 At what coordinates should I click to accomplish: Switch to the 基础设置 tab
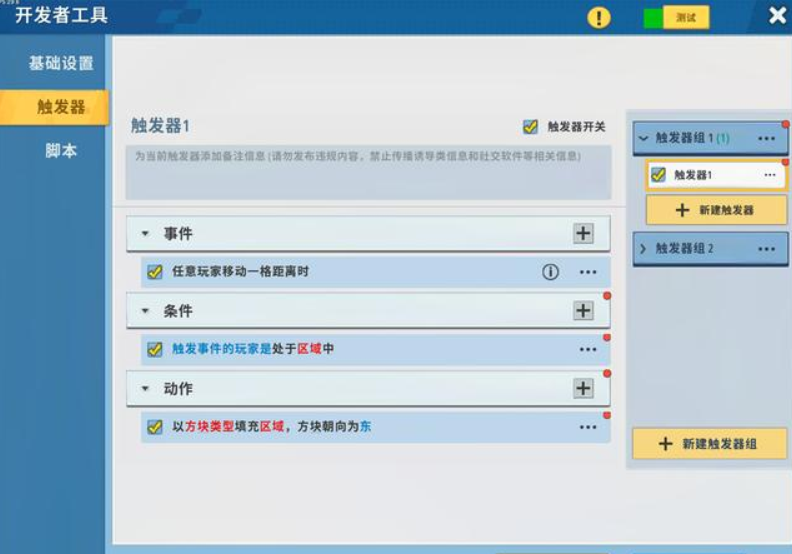point(60,63)
